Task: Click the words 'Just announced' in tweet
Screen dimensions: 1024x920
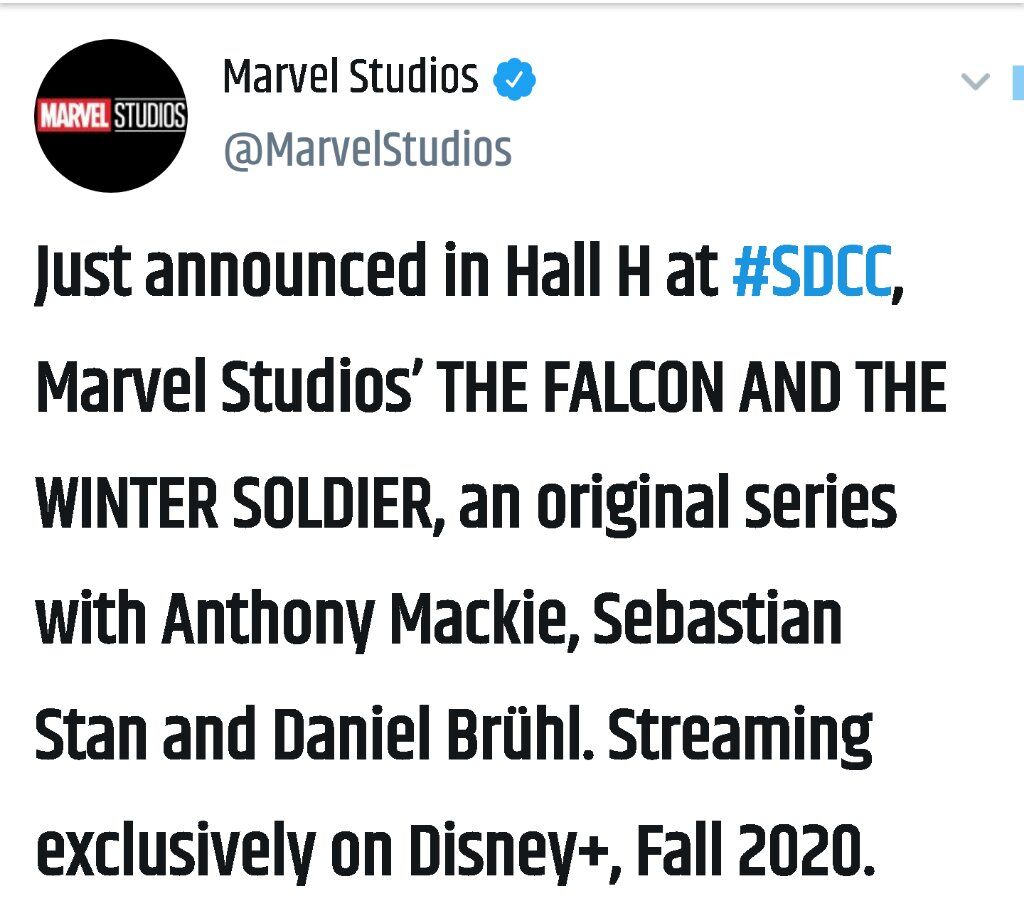Action: [231, 270]
